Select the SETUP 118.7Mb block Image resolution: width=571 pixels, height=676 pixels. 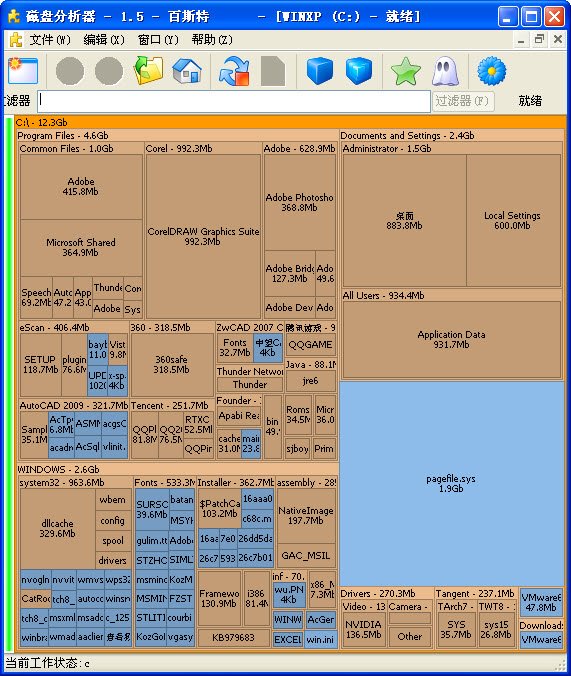41,364
